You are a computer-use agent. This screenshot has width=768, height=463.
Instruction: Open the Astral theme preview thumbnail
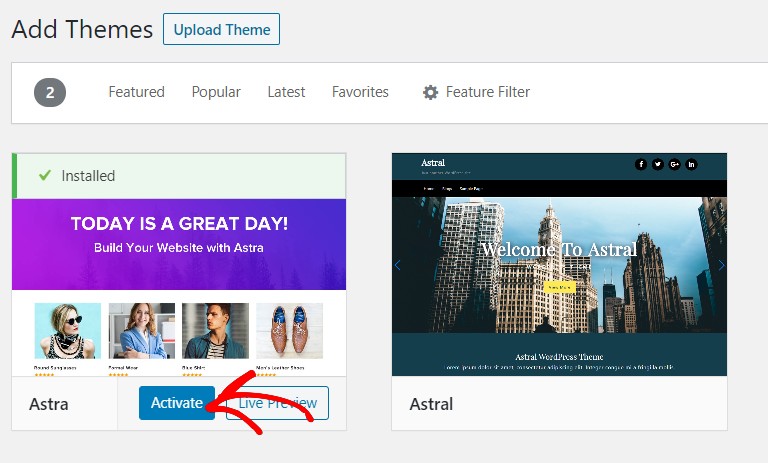tap(559, 265)
